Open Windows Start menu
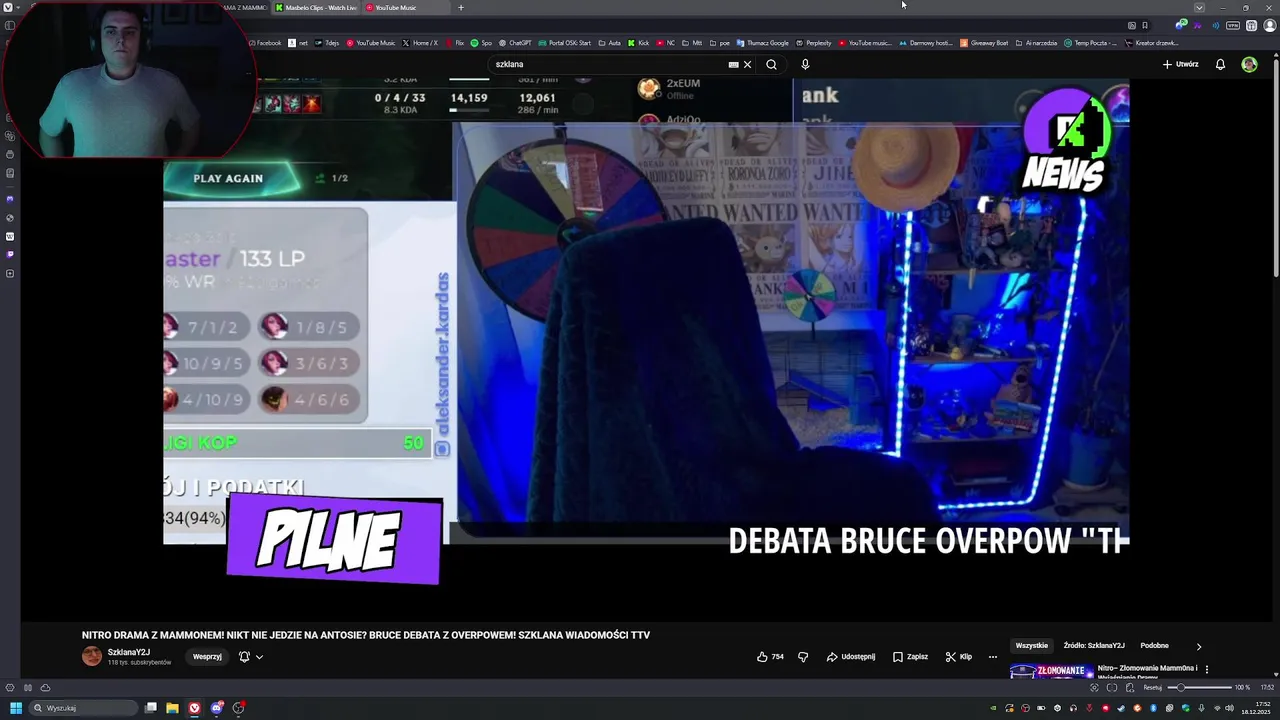The height and width of the screenshot is (720, 1280). click(x=16, y=708)
